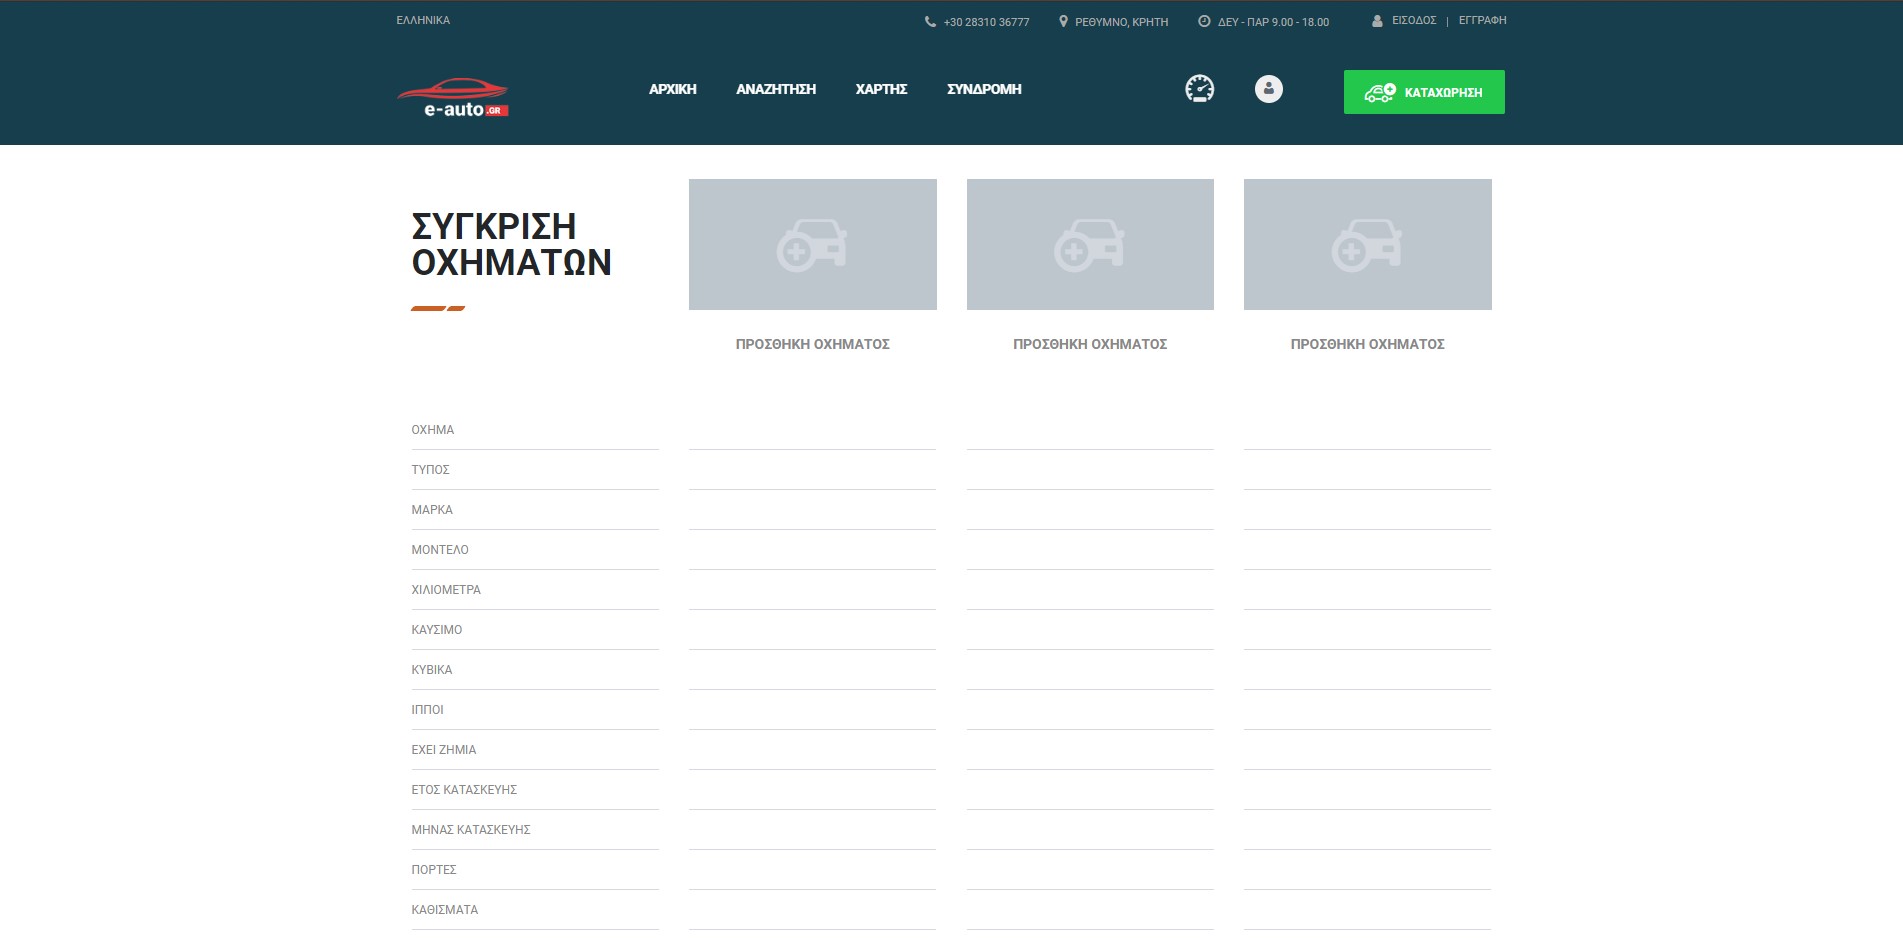Click the clock icon beside opening hours

tap(1204, 21)
